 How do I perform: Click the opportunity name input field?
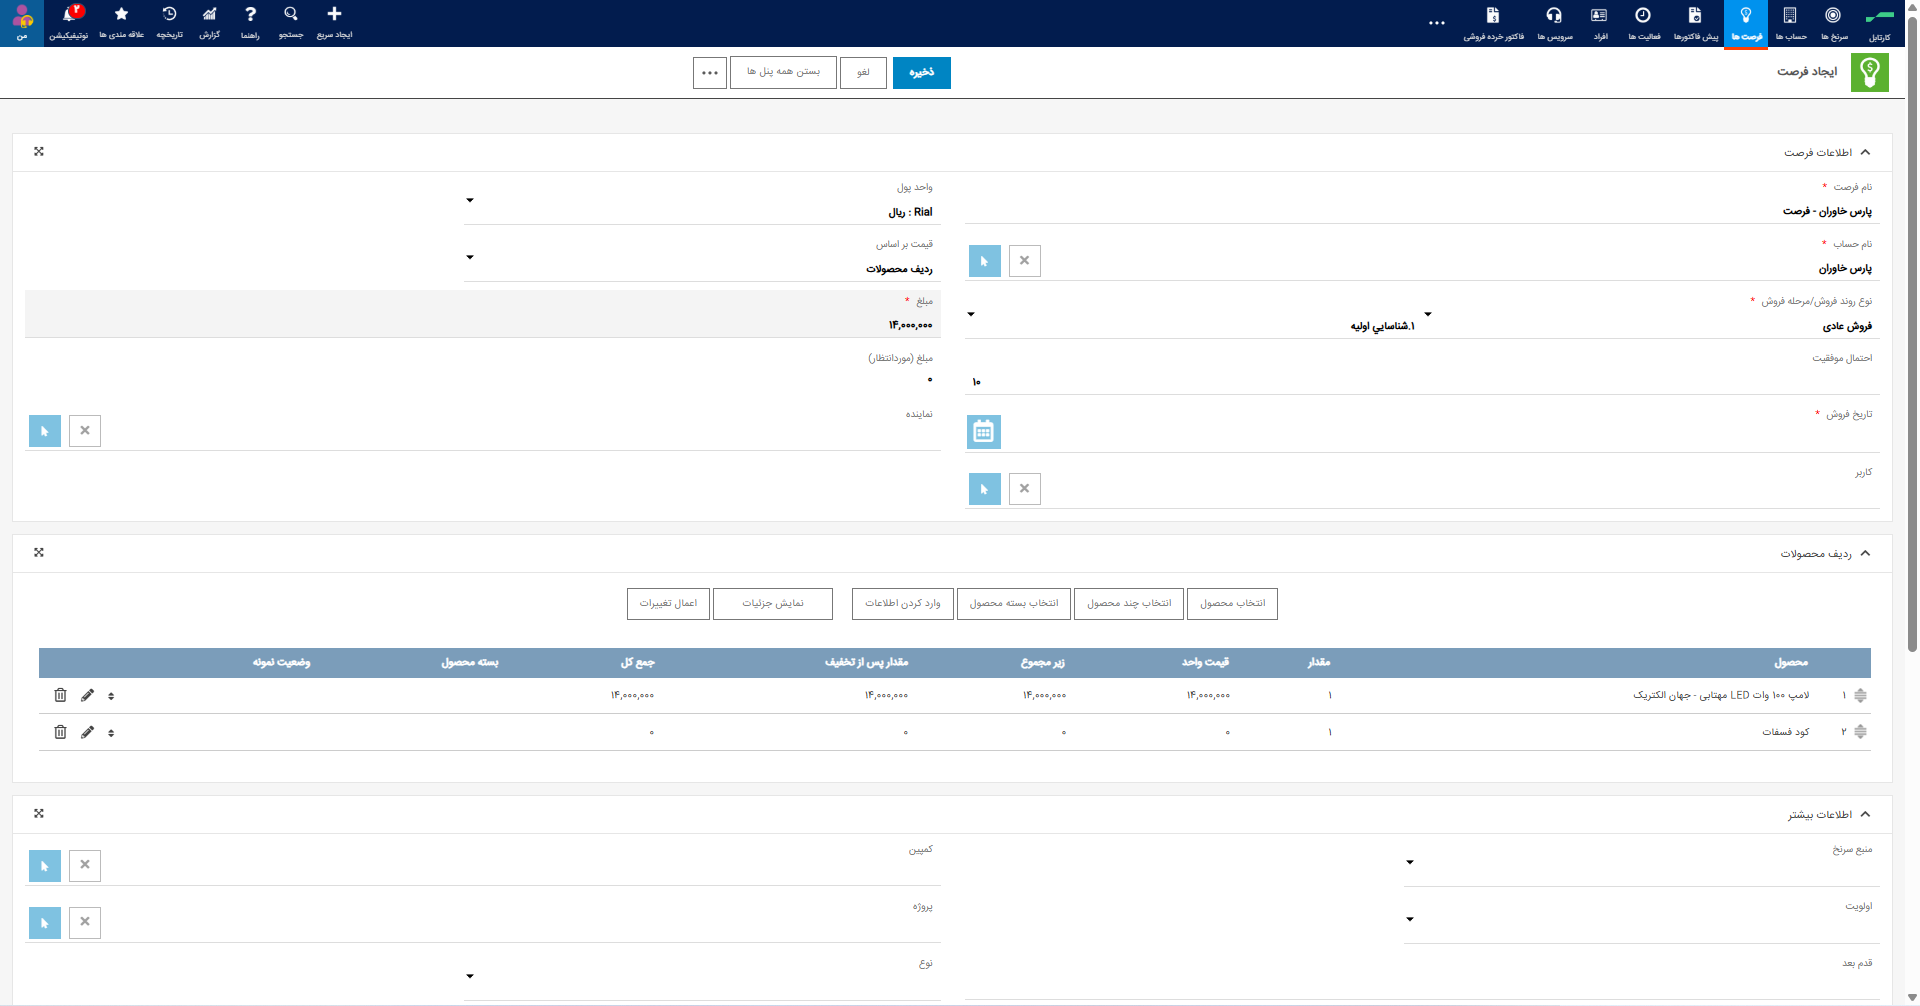coord(1422,212)
